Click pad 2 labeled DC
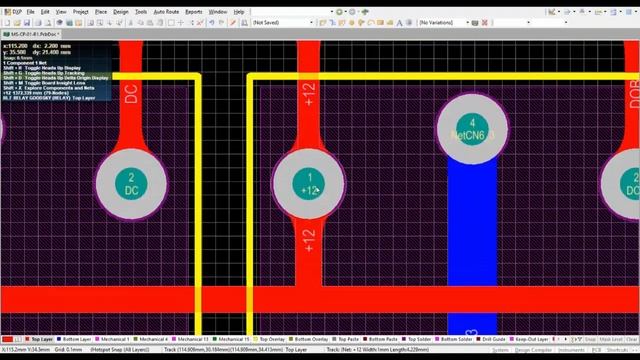 (131, 184)
